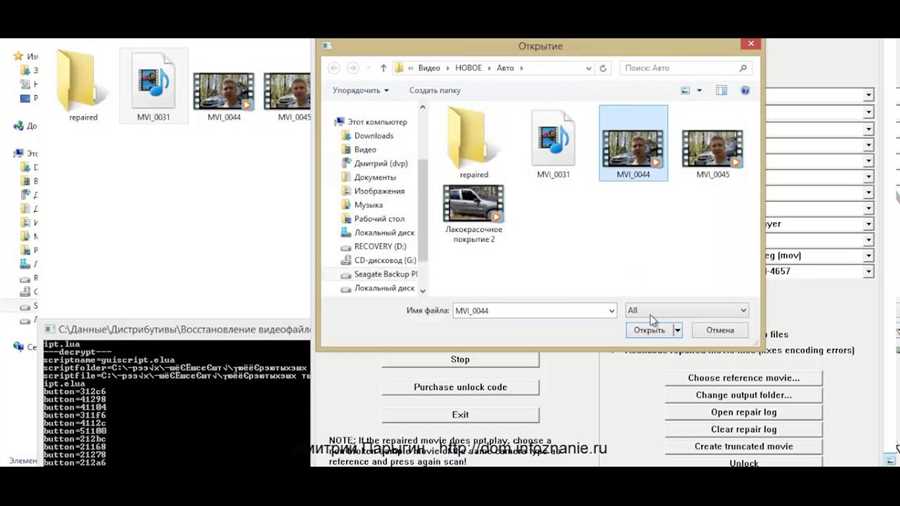Select repaired folder in background Explorer window
The image size is (900, 506).
(83, 86)
